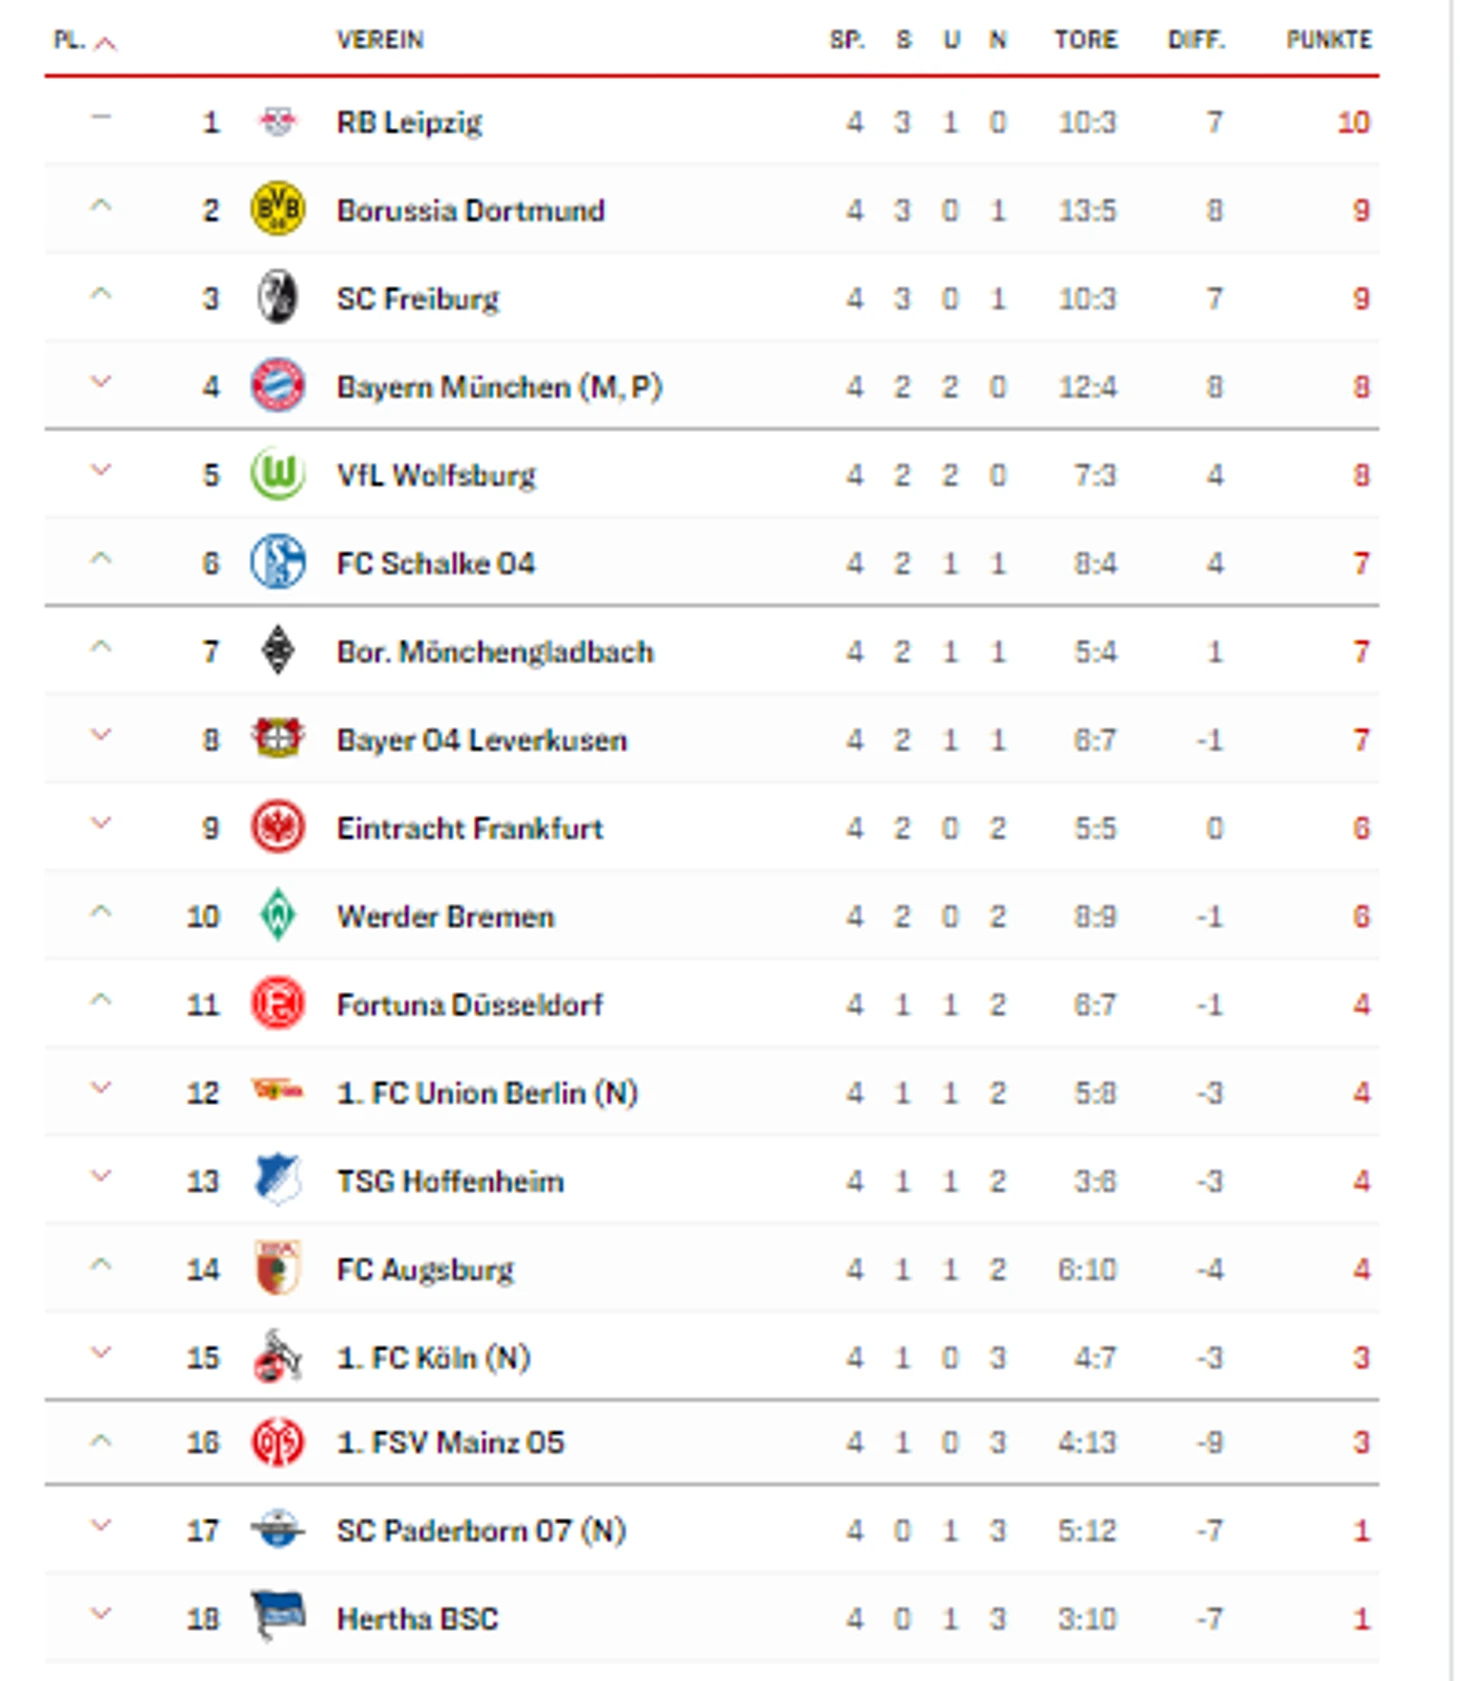This screenshot has width=1460, height=1681.
Task: Open the TSG Hoffenheim team link
Action: (450, 1181)
